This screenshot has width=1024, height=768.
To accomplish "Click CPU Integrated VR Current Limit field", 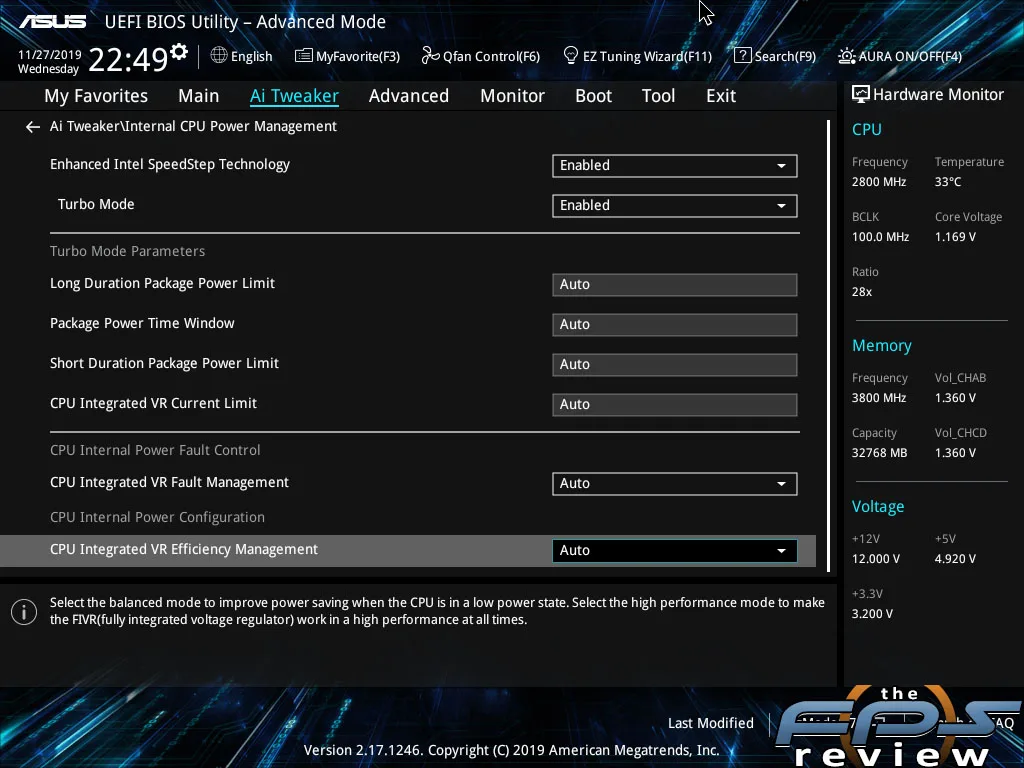I will [x=675, y=404].
